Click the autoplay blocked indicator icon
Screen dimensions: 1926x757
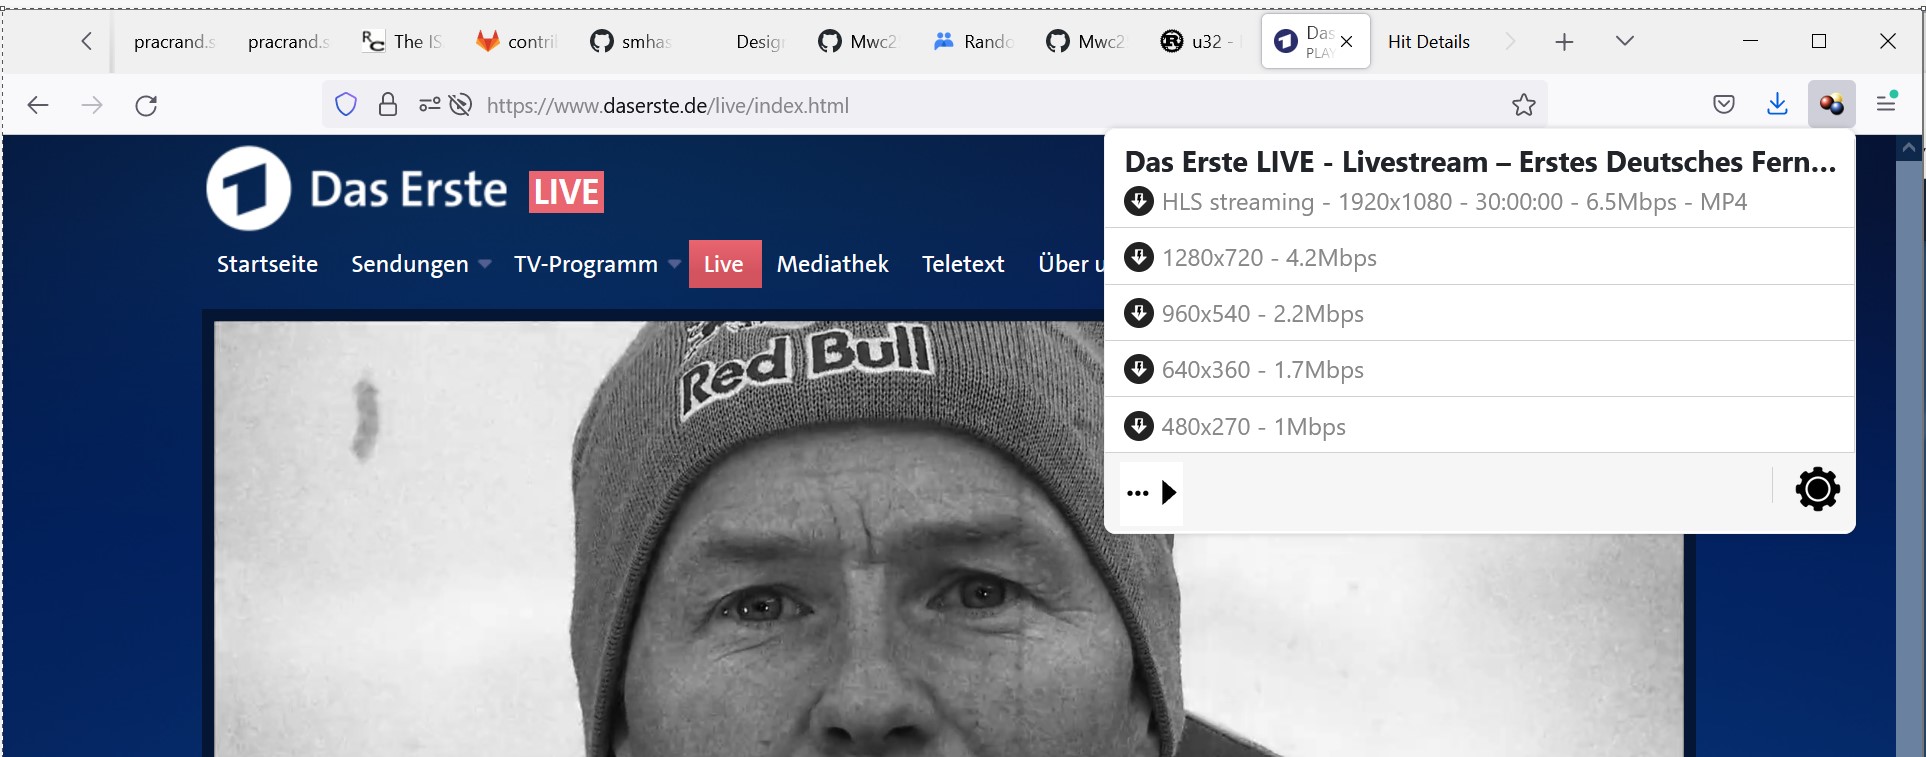pos(460,105)
